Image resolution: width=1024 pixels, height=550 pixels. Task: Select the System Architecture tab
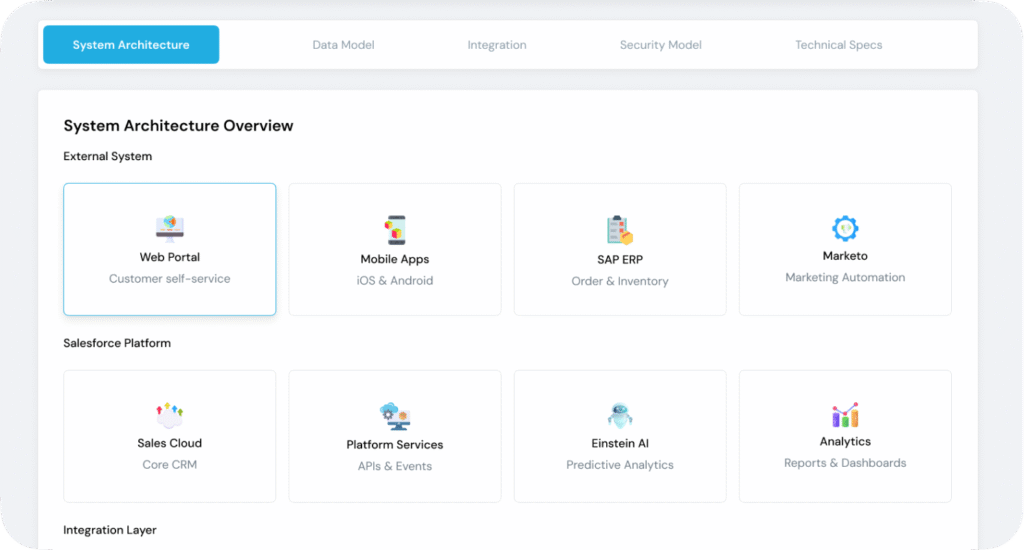click(x=131, y=45)
